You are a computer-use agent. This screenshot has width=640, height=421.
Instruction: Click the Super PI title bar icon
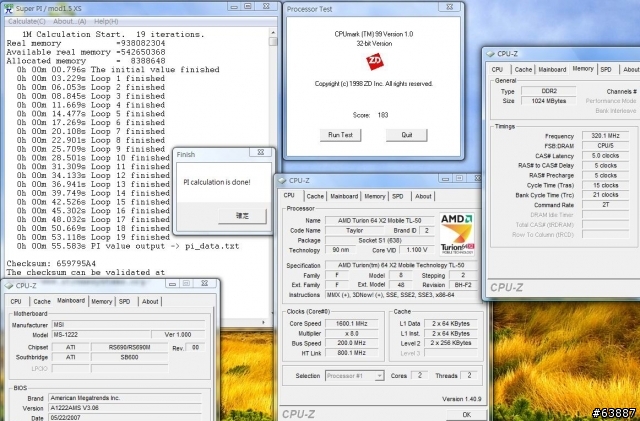coord(8,9)
